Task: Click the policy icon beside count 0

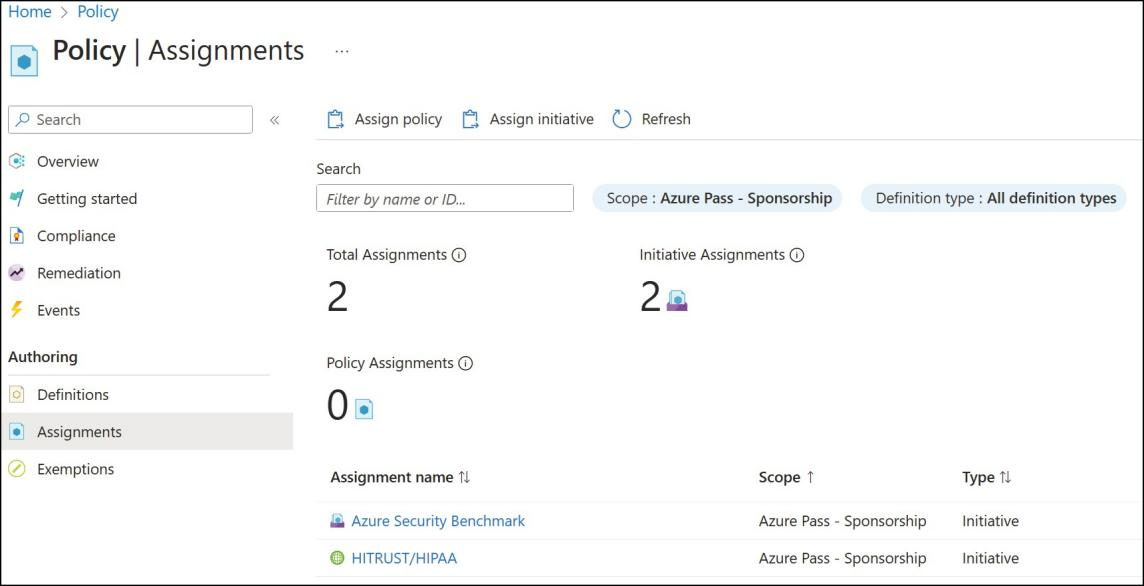Action: pyautogui.click(x=364, y=409)
